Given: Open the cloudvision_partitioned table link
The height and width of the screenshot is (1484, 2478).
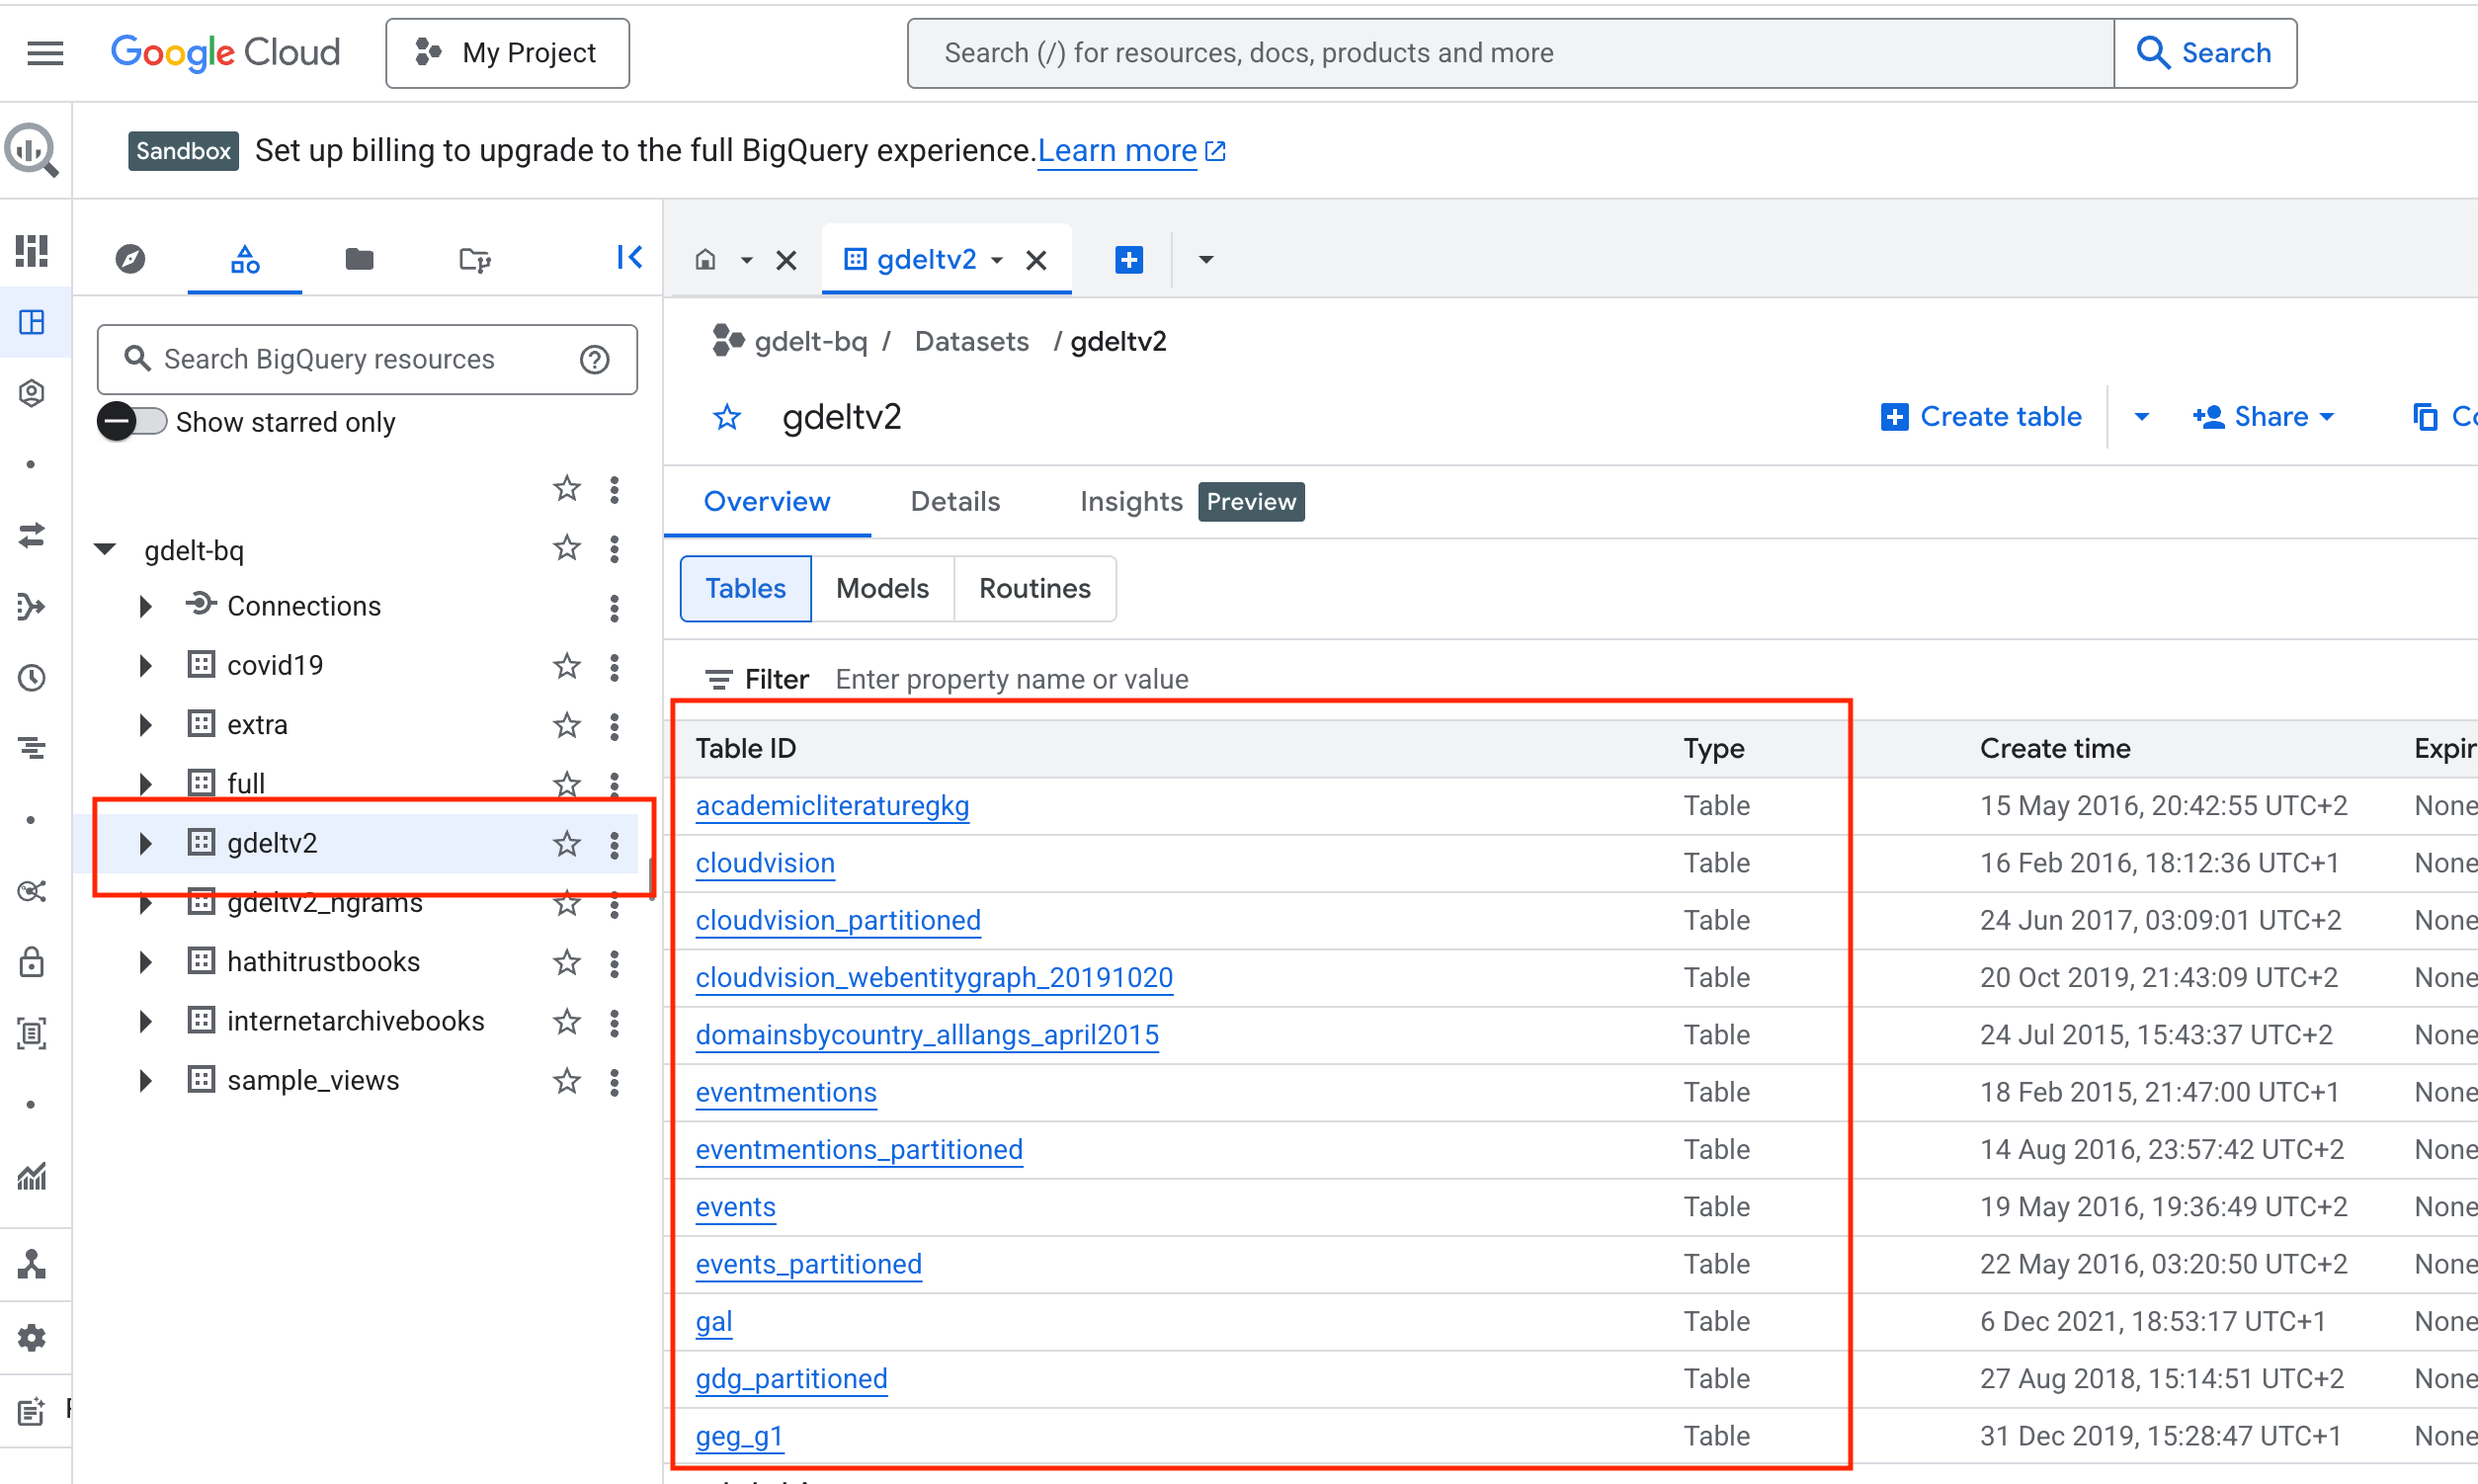Looking at the screenshot, I should click(838, 921).
